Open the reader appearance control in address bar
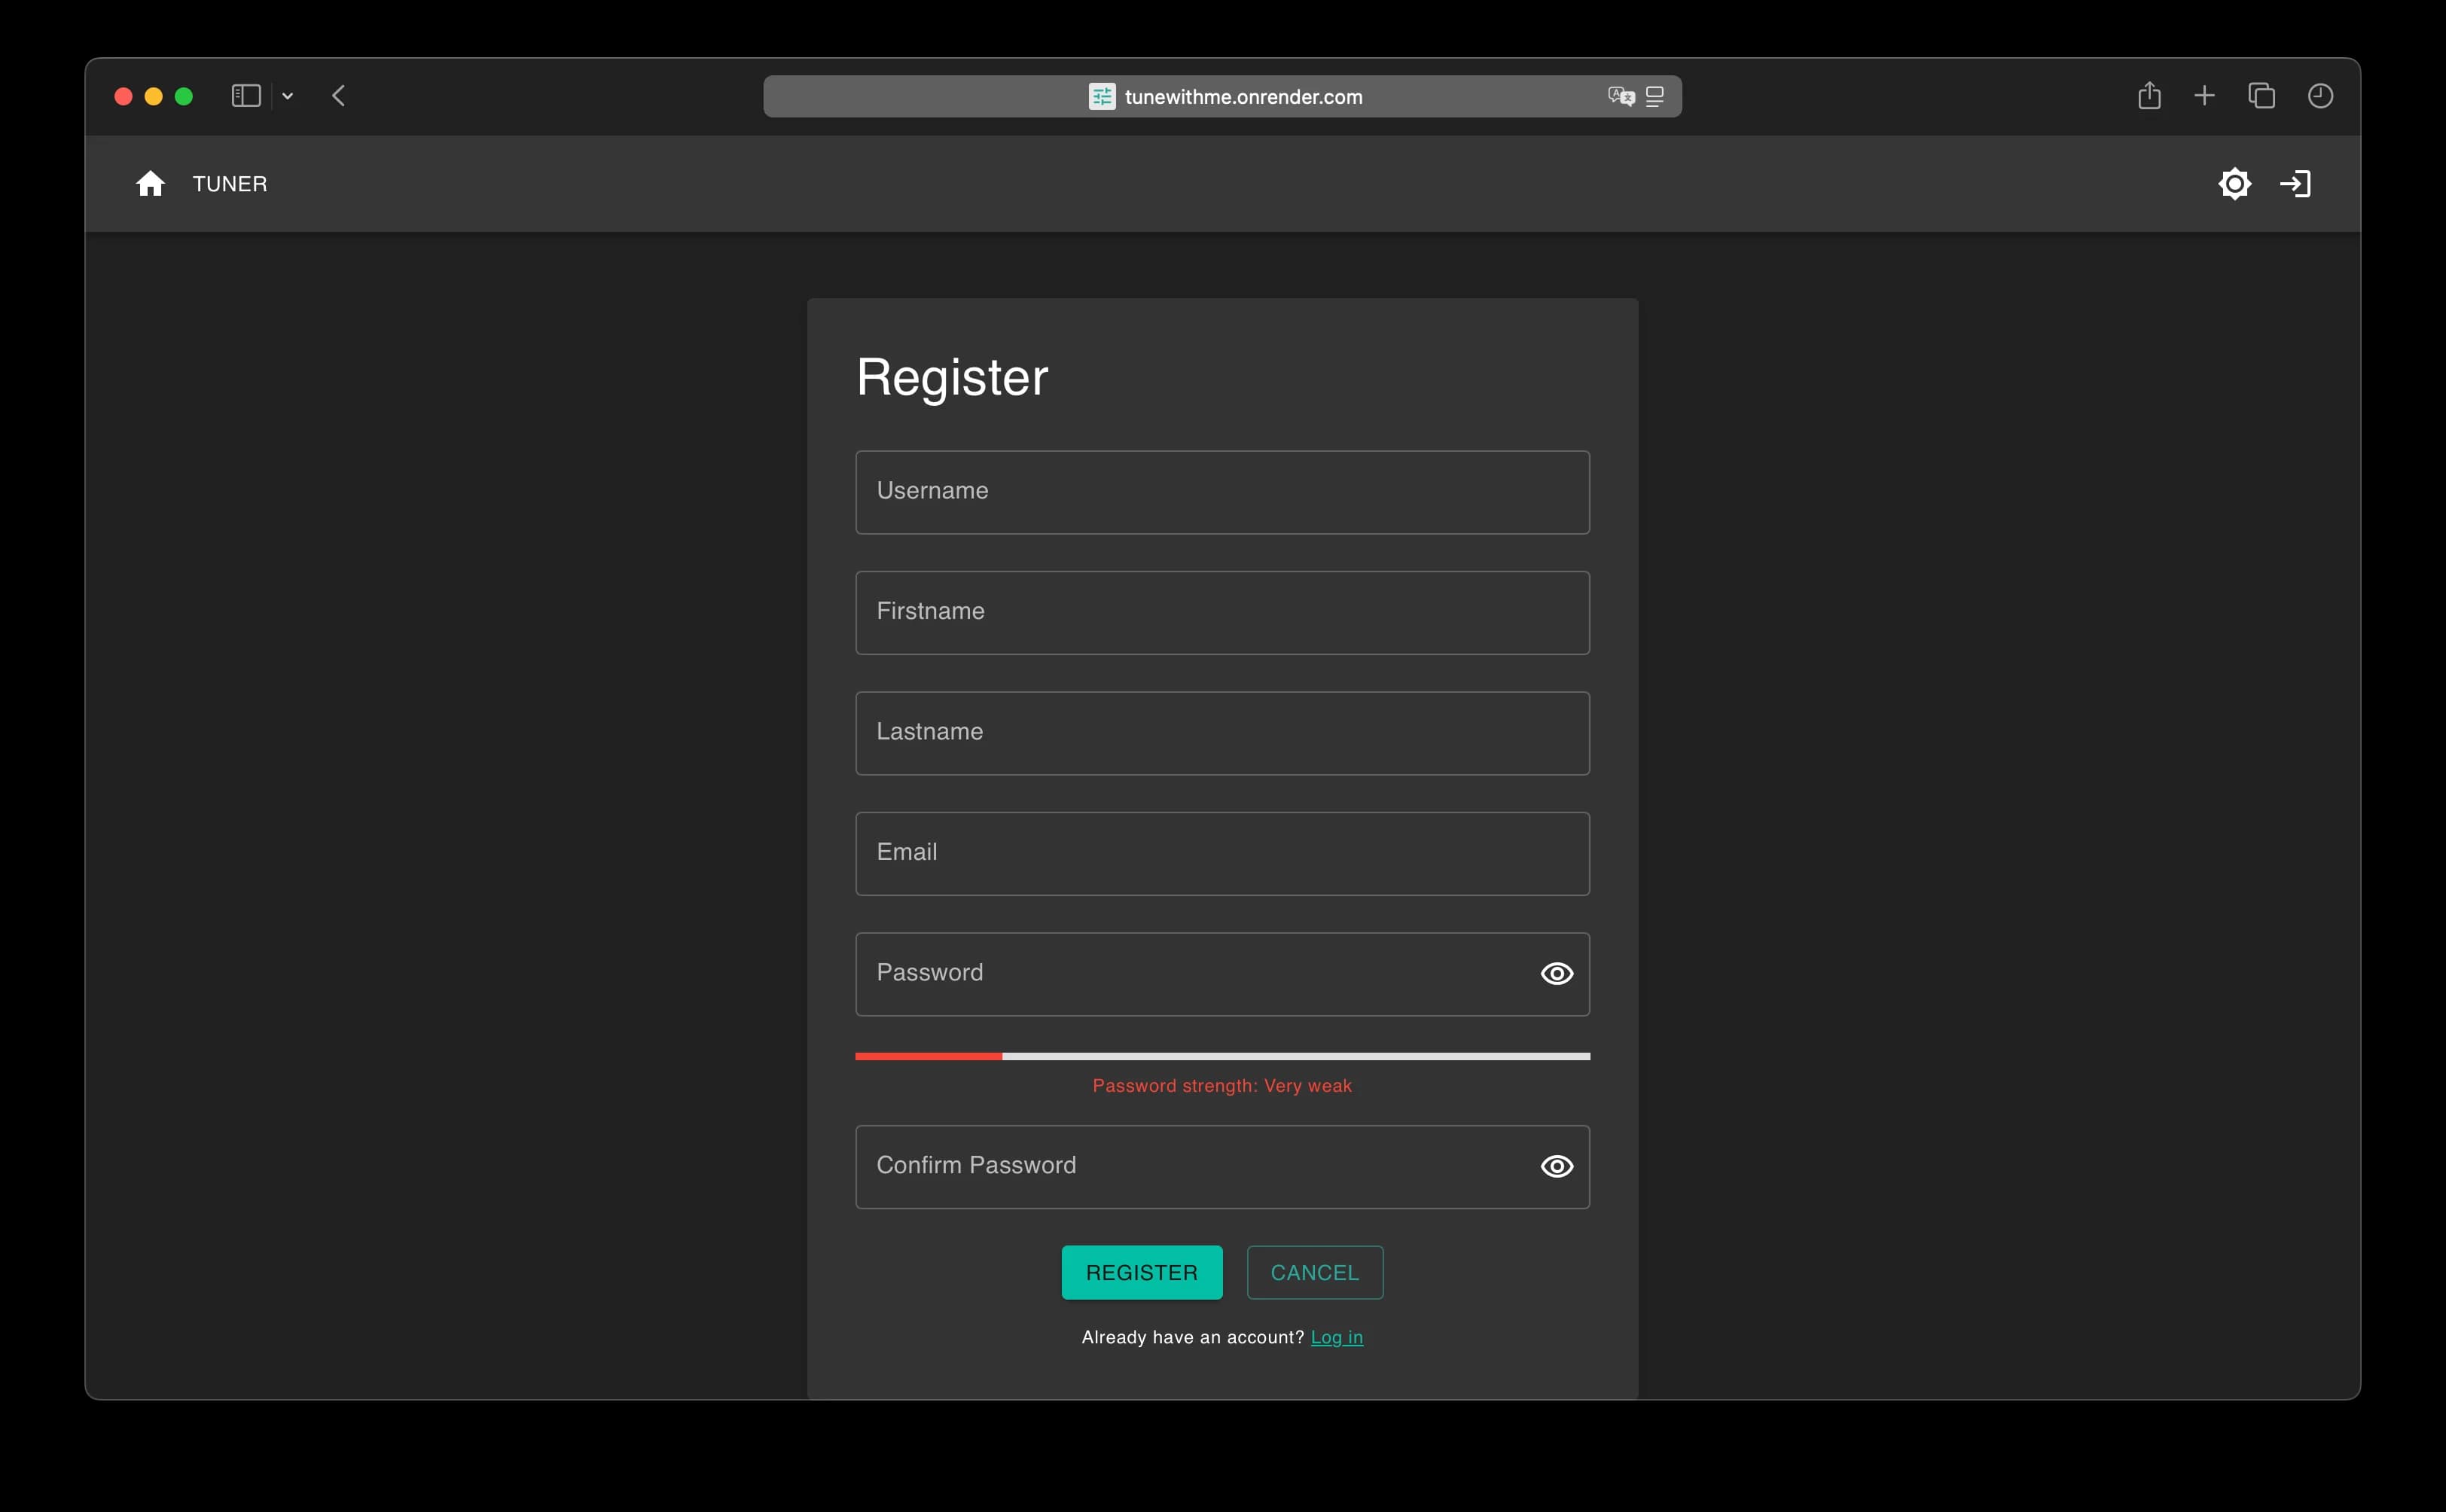Image resolution: width=2446 pixels, height=1512 pixels. pos(1655,95)
